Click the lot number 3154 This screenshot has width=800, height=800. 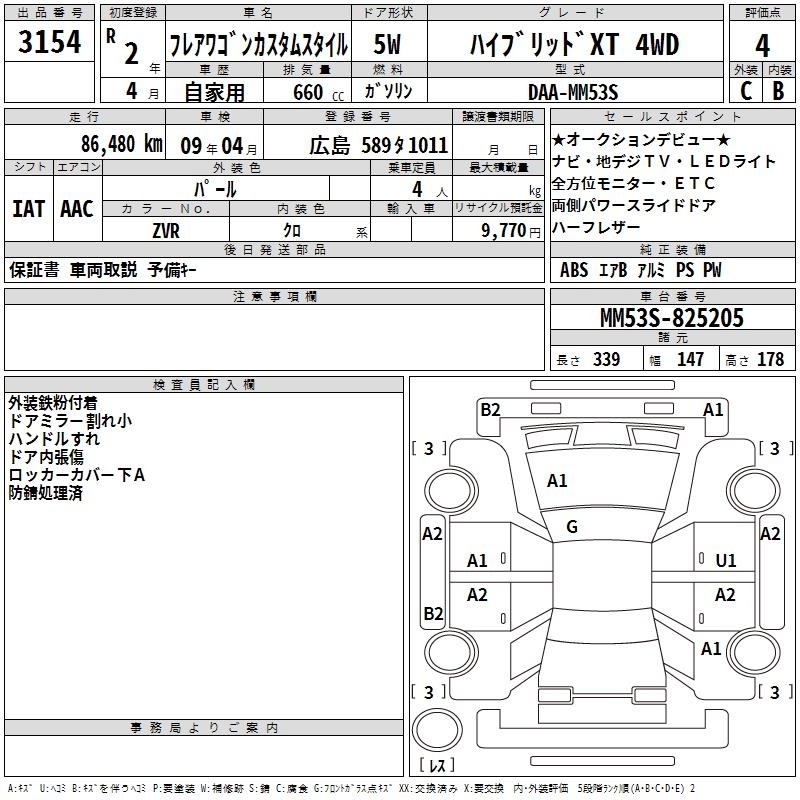coord(50,45)
